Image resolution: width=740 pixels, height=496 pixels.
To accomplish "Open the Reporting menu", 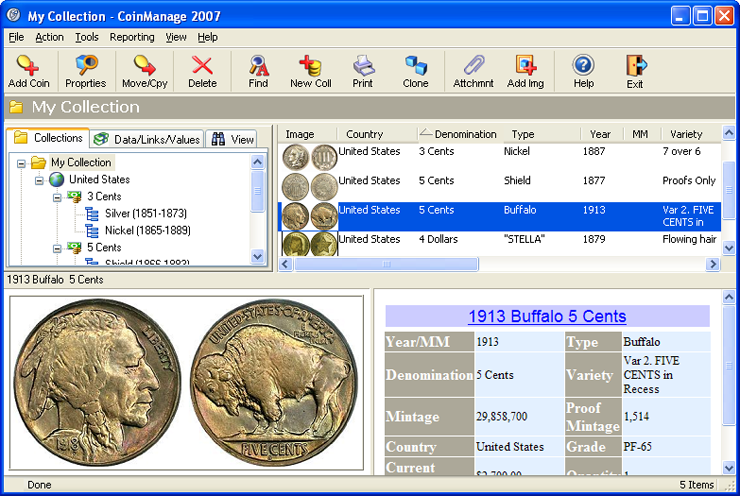I will click(x=132, y=37).
